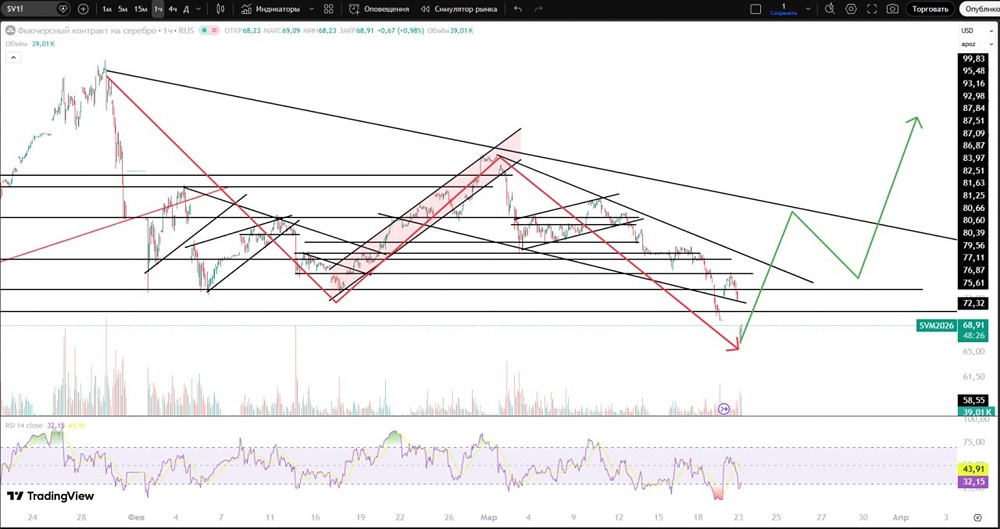The image size is (1000, 529).
Task: Click the 99,83 price scale label
Action: [972, 59]
